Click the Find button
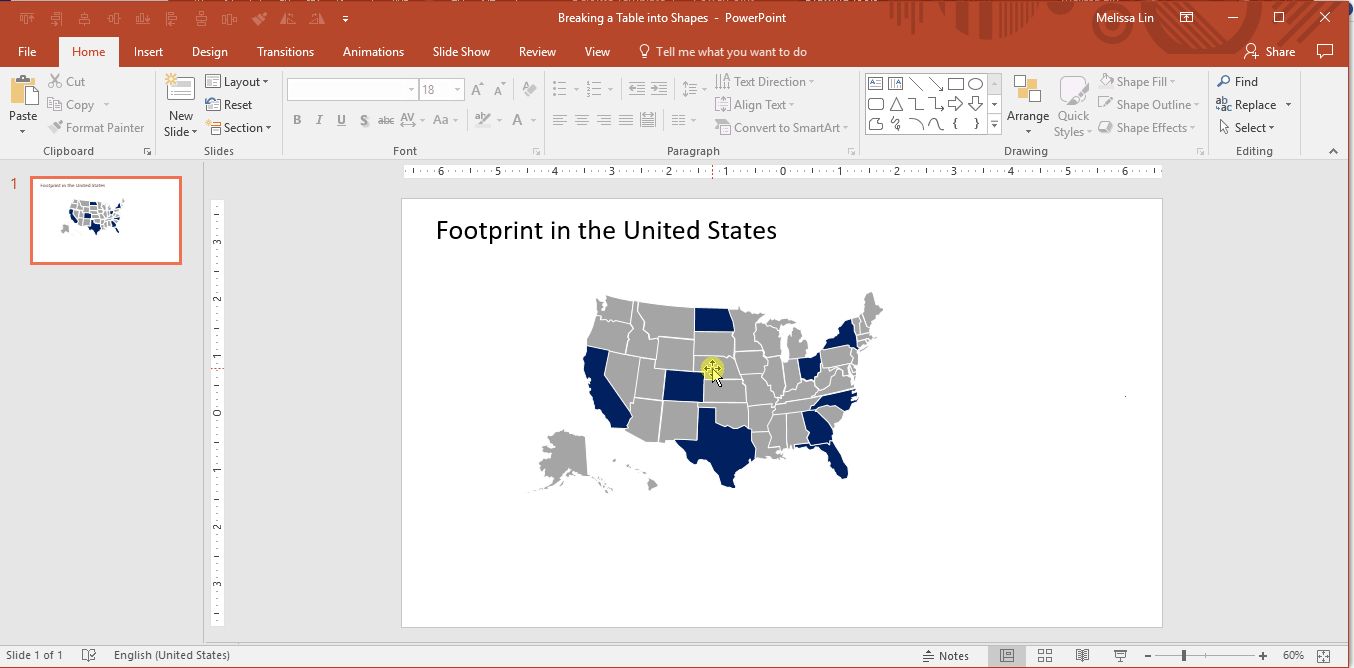The image size is (1354, 668). [1237, 82]
